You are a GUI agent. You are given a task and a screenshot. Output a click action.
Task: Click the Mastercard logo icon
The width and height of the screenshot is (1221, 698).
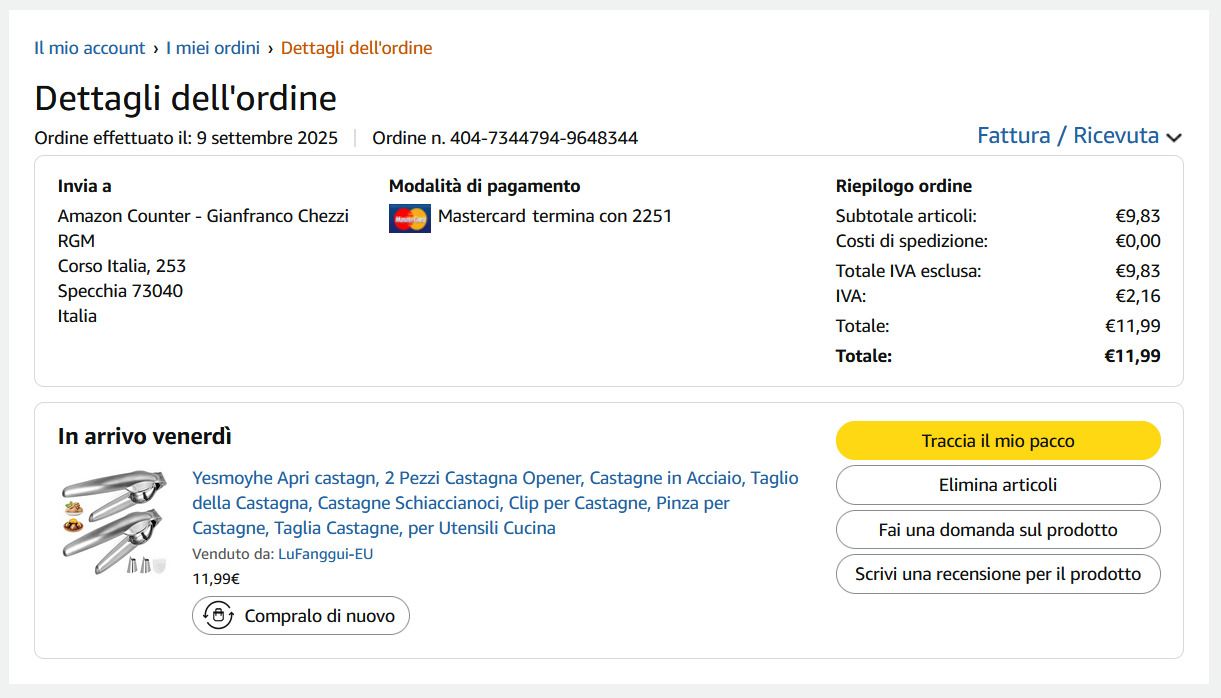pos(409,218)
